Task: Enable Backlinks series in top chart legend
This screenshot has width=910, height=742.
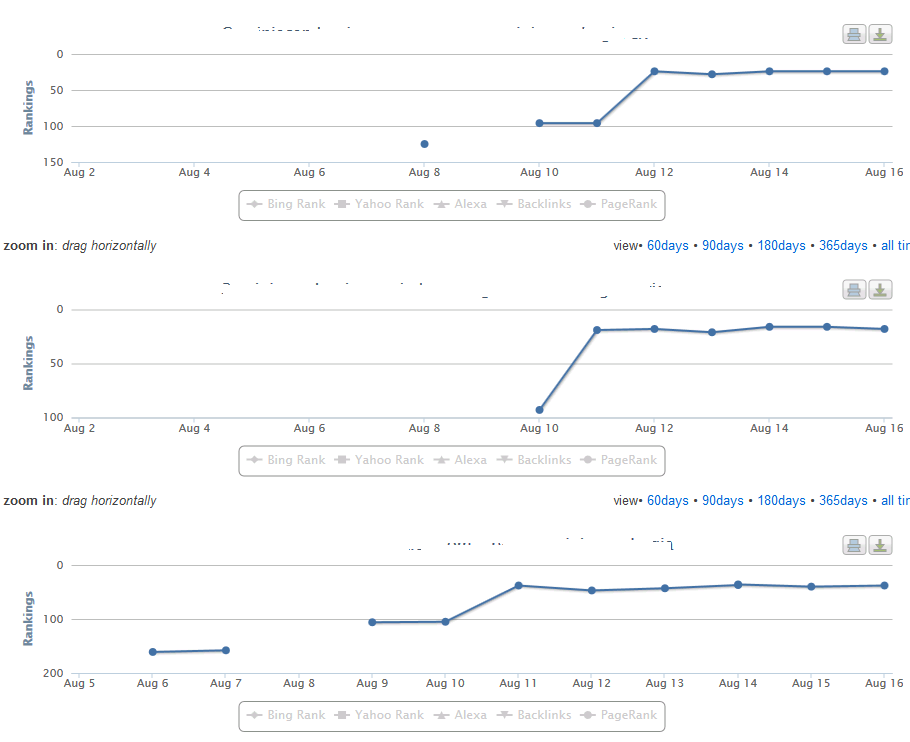Action: tap(534, 204)
